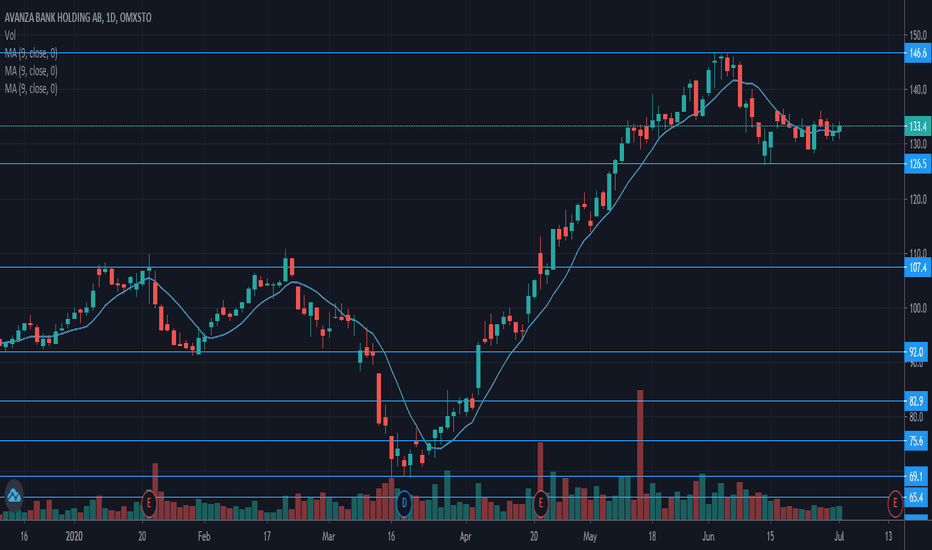Open the earnings marker near Apr 20
Screen dimensions: 932x550
tap(540, 504)
